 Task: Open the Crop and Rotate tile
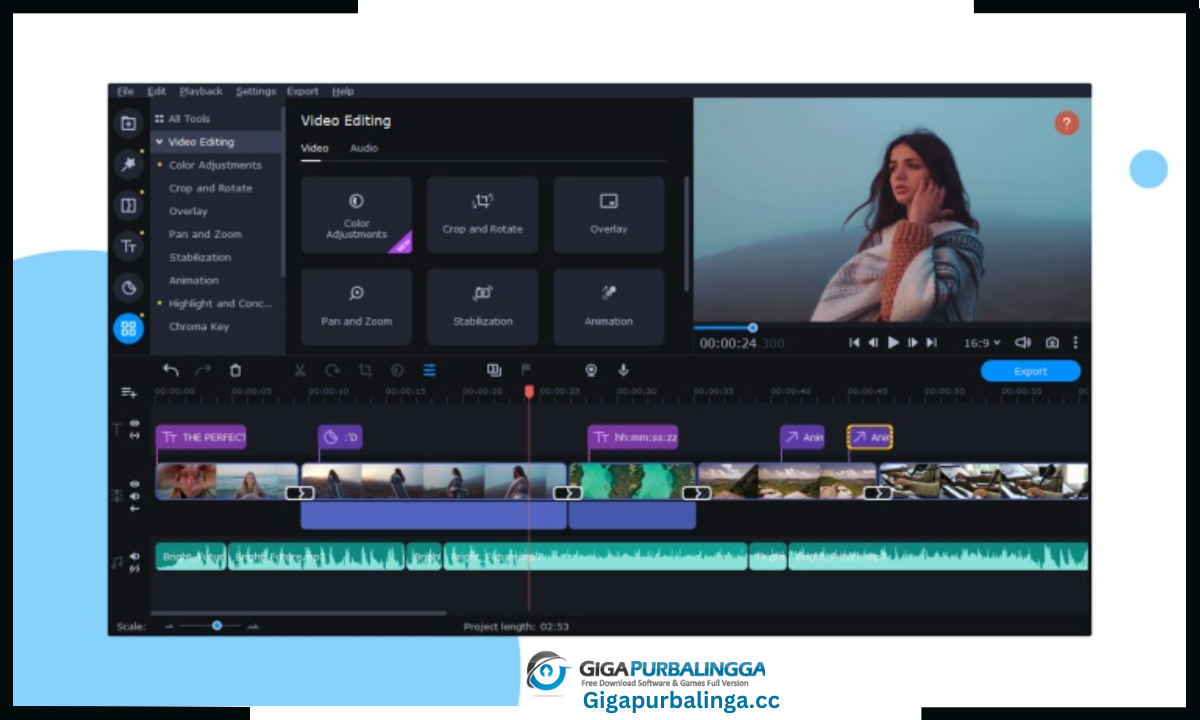[482, 215]
